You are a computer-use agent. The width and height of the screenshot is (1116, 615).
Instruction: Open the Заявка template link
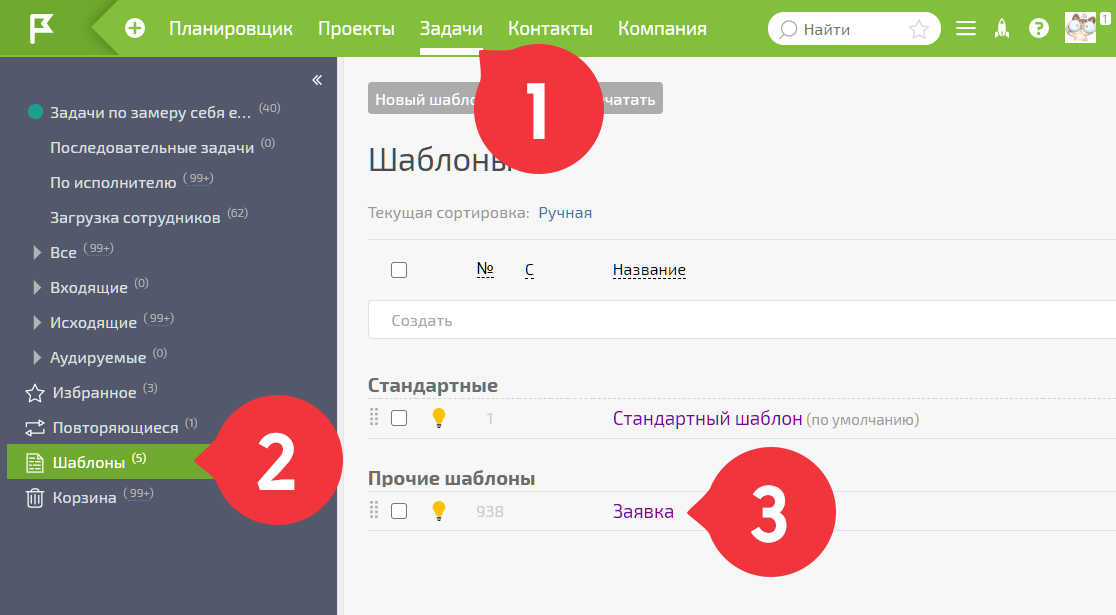tap(643, 512)
